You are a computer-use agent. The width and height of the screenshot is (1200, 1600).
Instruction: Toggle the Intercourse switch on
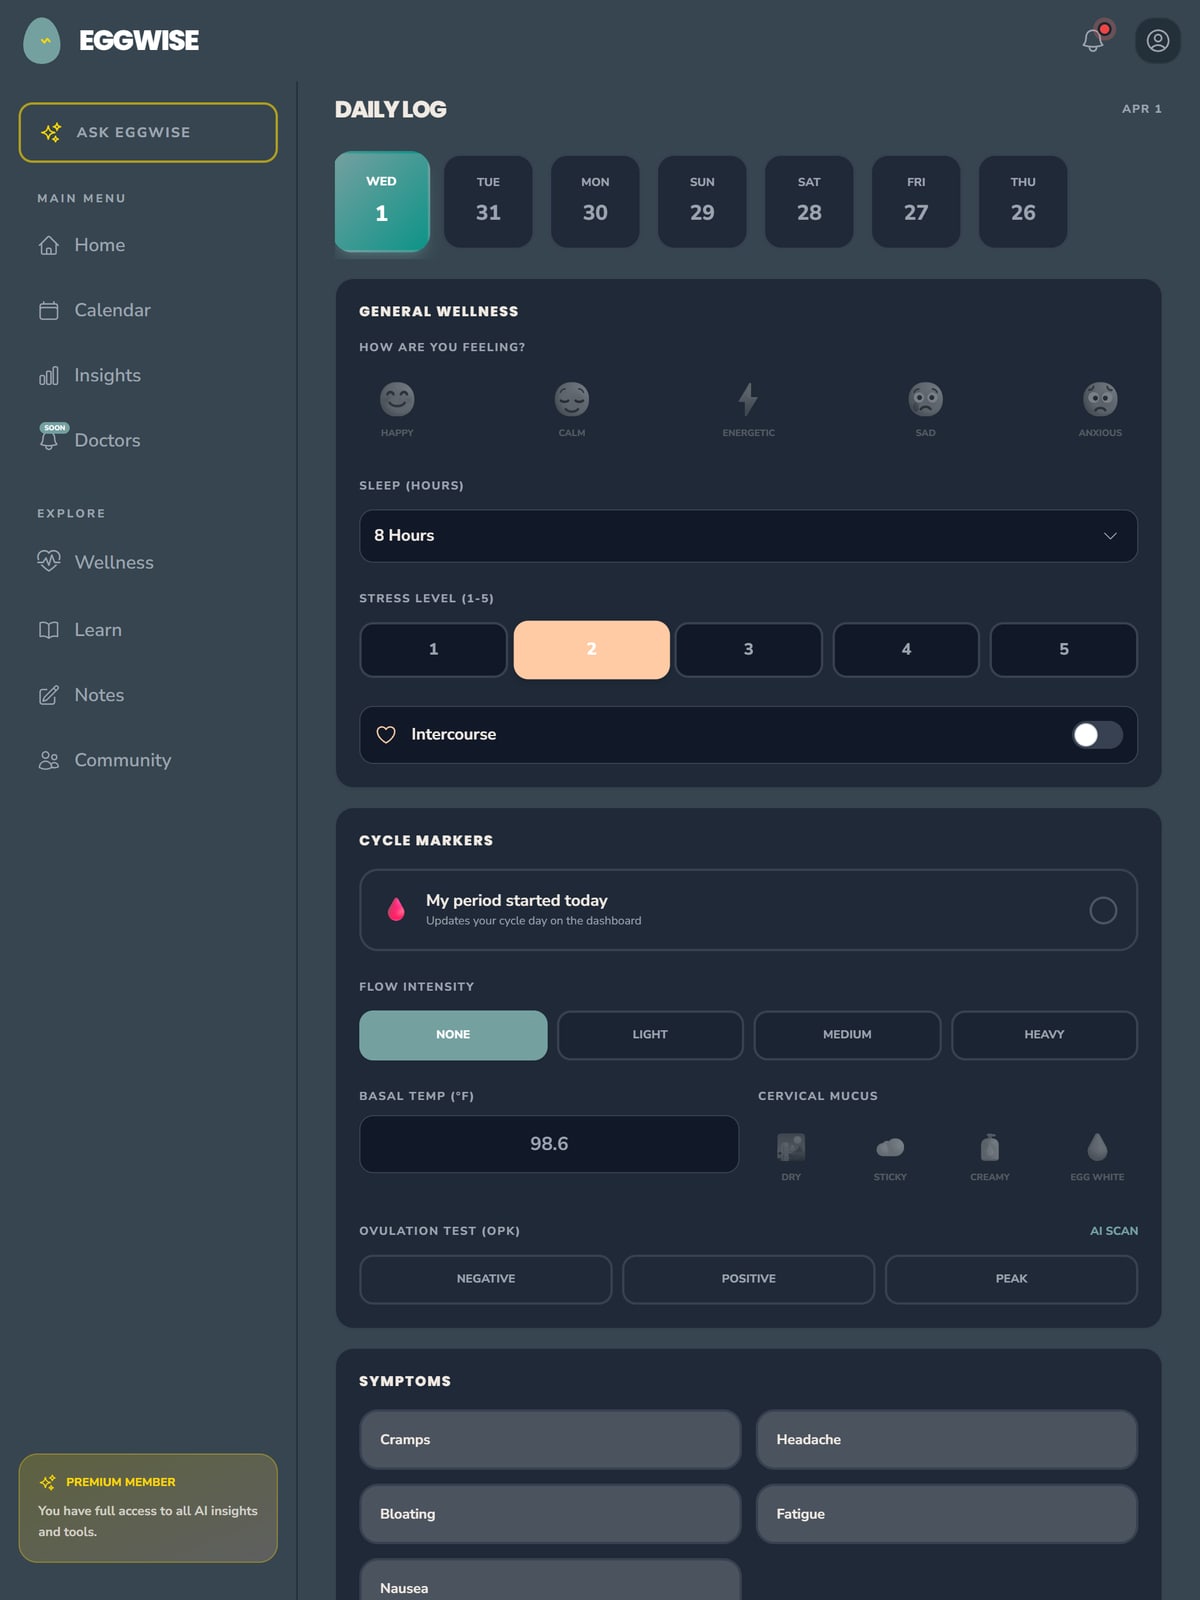click(1097, 735)
